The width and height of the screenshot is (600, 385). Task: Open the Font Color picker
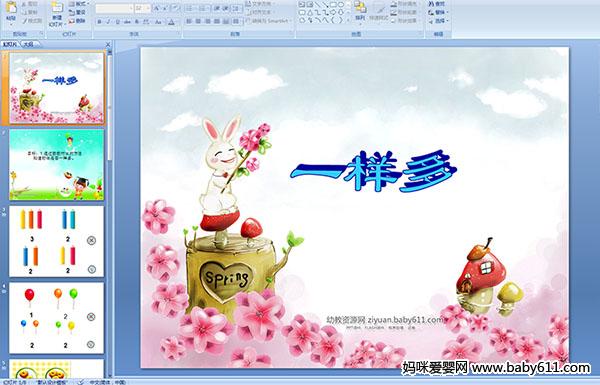click(x=171, y=22)
